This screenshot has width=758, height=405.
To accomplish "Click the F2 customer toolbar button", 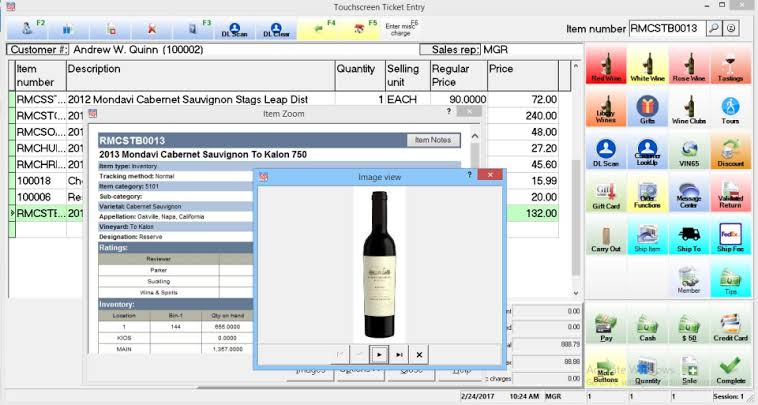I will click(x=28, y=29).
